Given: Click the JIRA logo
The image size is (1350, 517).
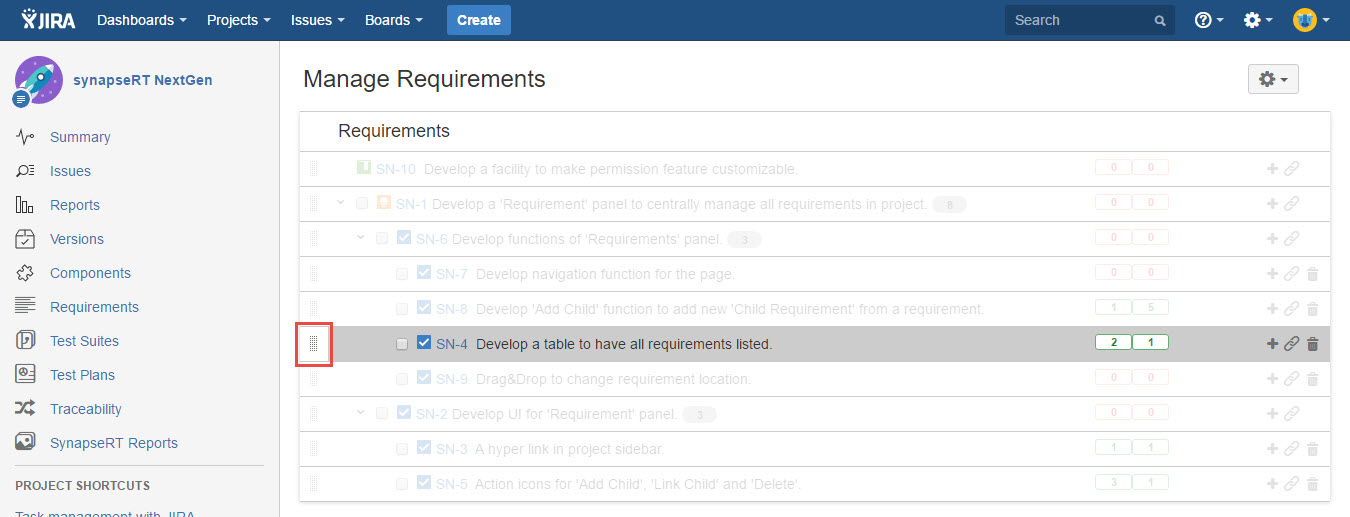Looking at the screenshot, I should click(x=48, y=19).
